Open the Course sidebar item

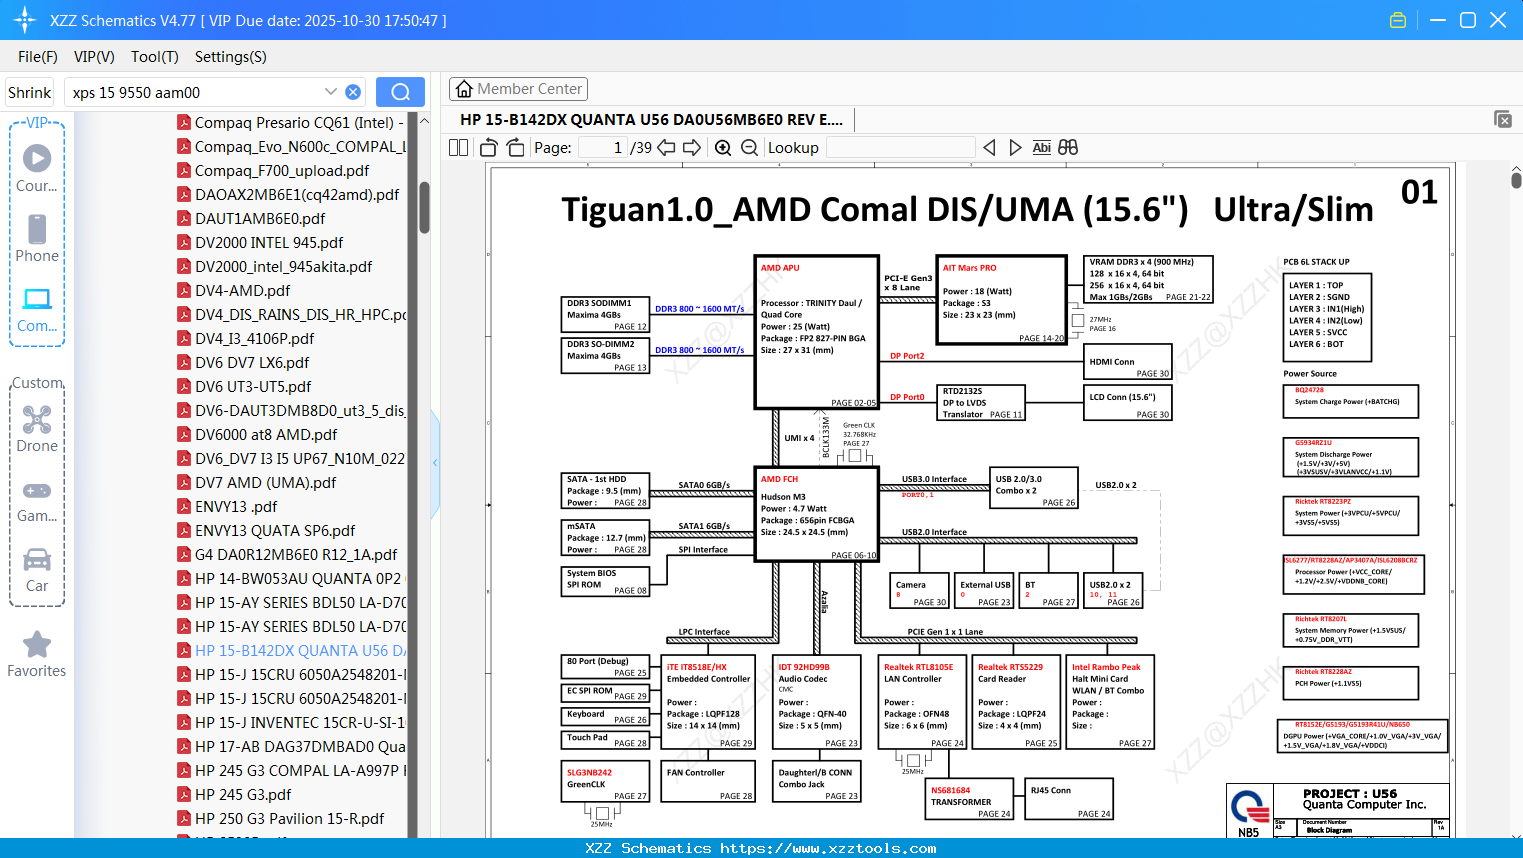37,169
